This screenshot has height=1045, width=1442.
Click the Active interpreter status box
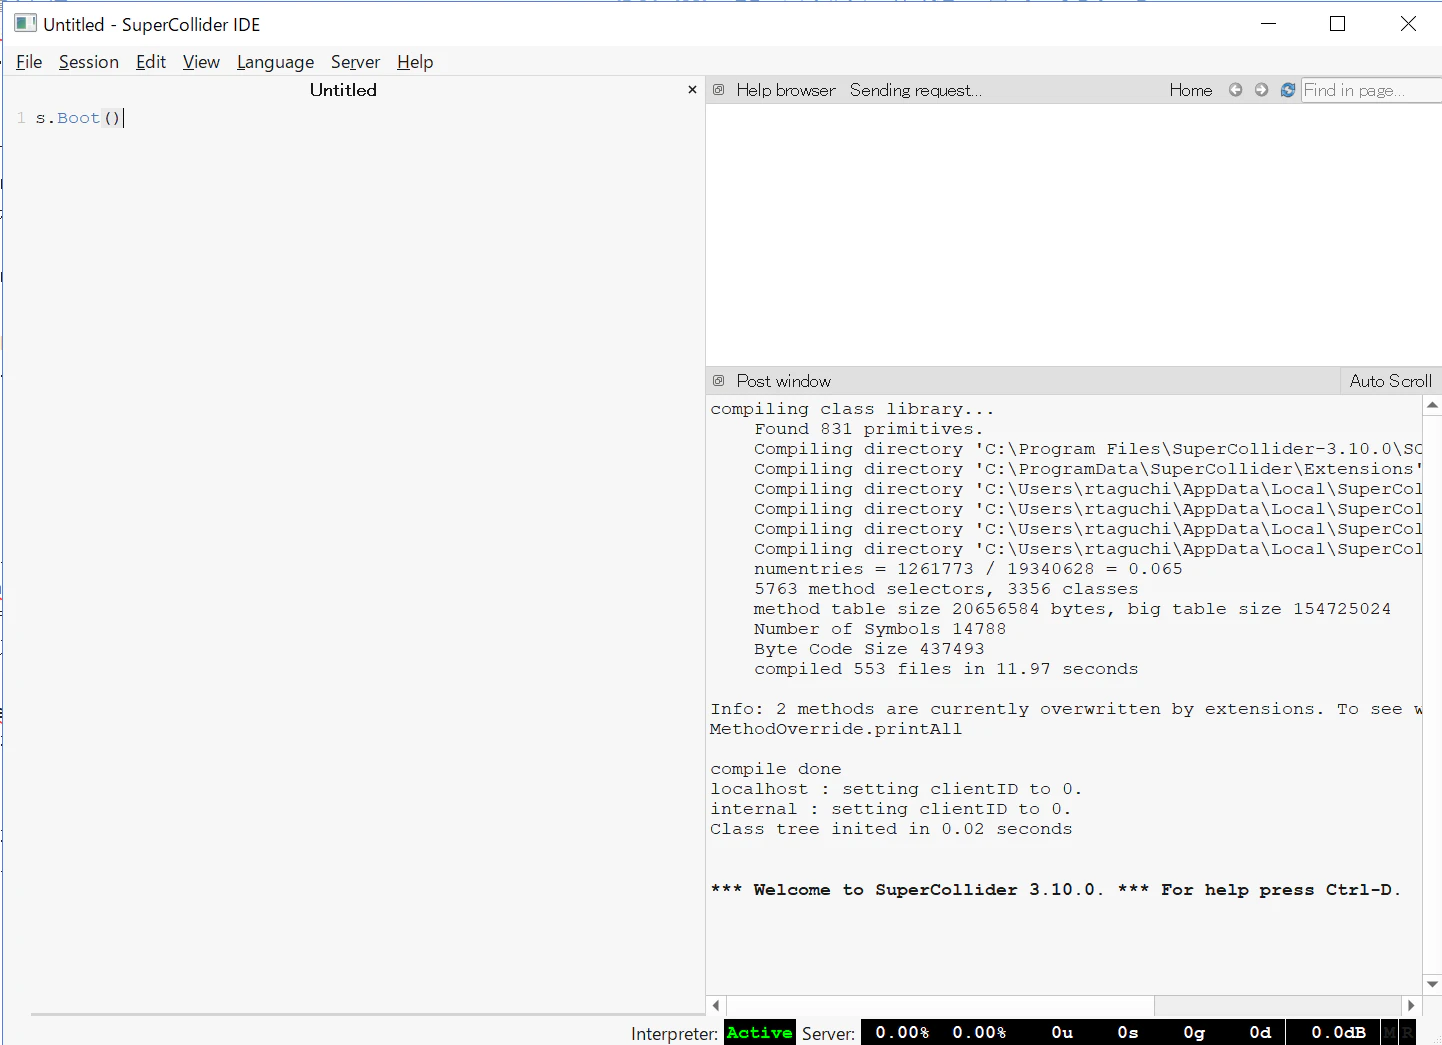(x=759, y=1033)
